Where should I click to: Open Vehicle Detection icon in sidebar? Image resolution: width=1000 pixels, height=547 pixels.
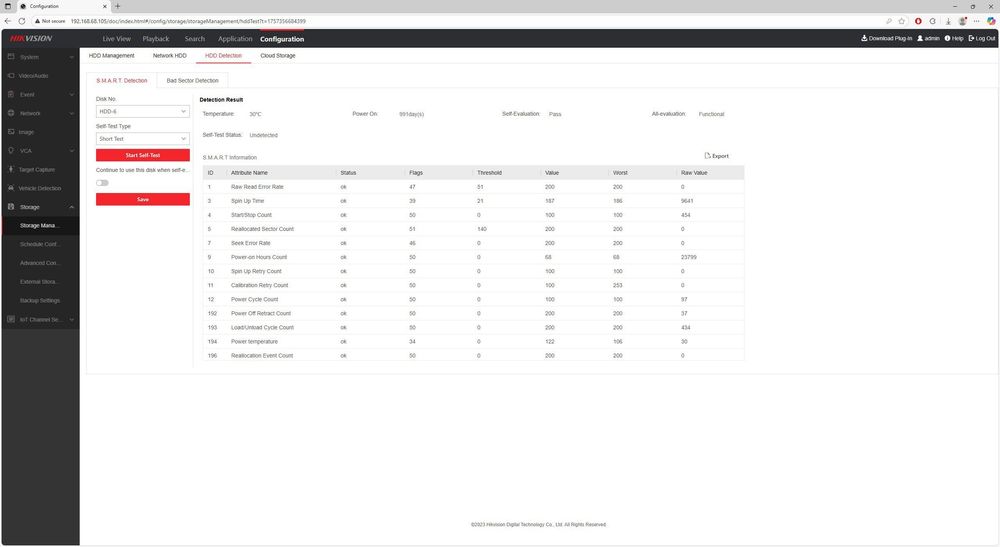(x=11, y=188)
